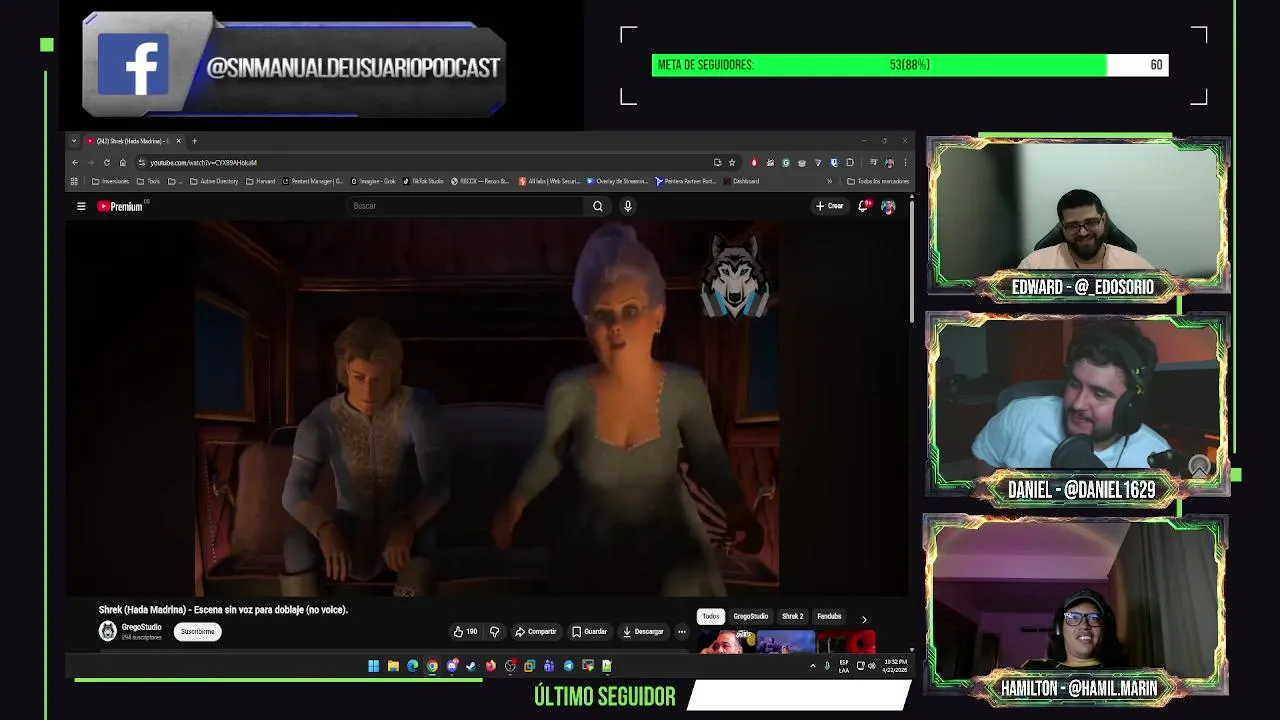Dislike the video with thumbs down
Image resolution: width=1280 pixels, height=720 pixels.
pos(494,632)
